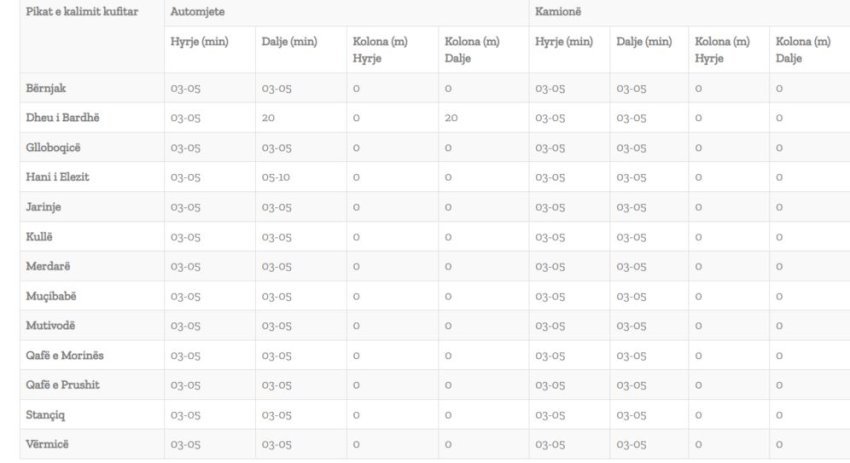Image resolution: width=850 pixels, height=463 pixels.
Task: Click the 05-10 wait time for Hani i Elezit
Action: [276, 178]
